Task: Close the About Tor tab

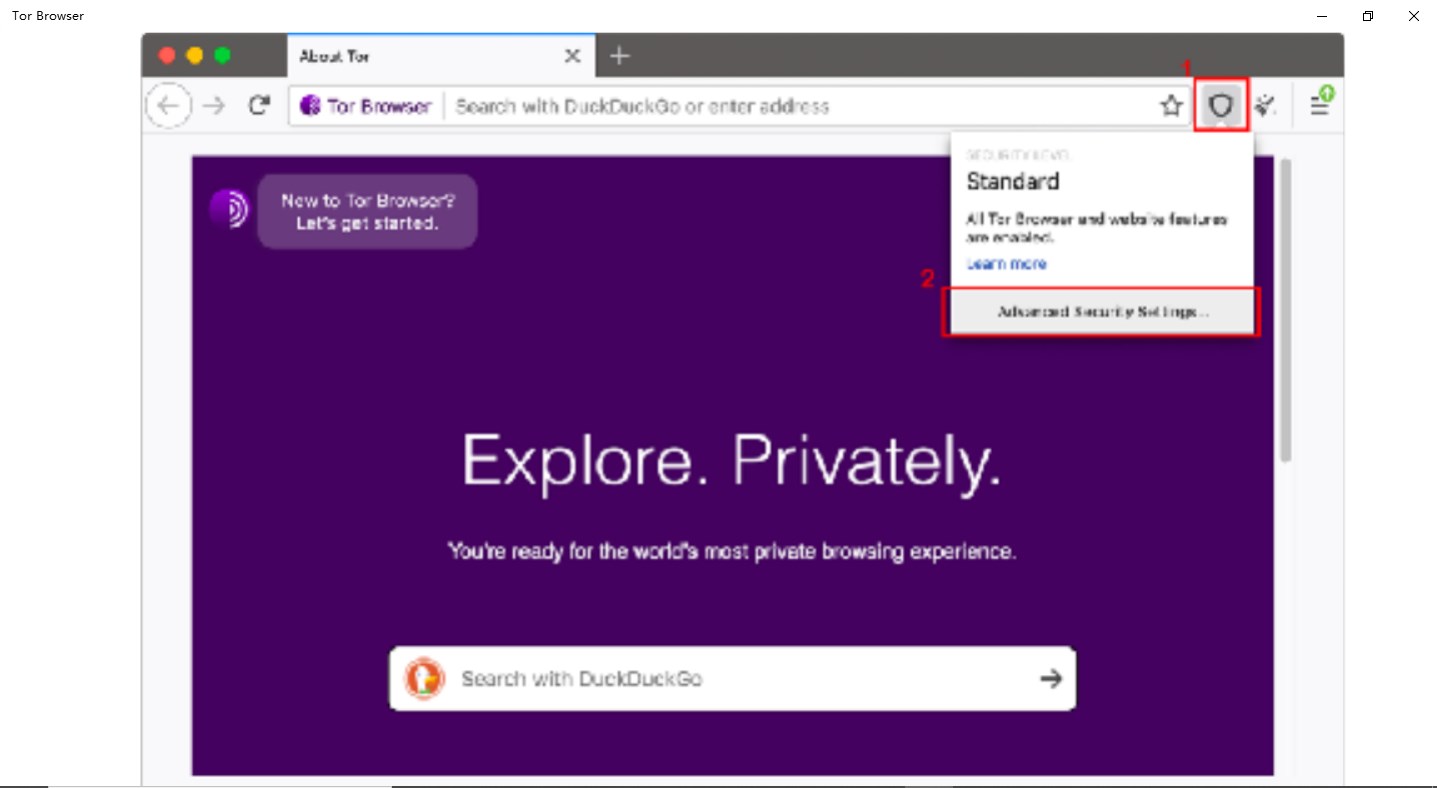Action: (x=572, y=56)
